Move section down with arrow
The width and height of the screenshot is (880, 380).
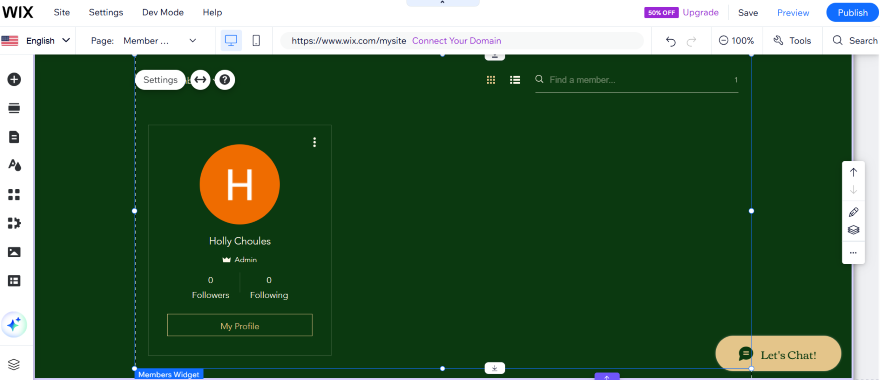click(853, 190)
